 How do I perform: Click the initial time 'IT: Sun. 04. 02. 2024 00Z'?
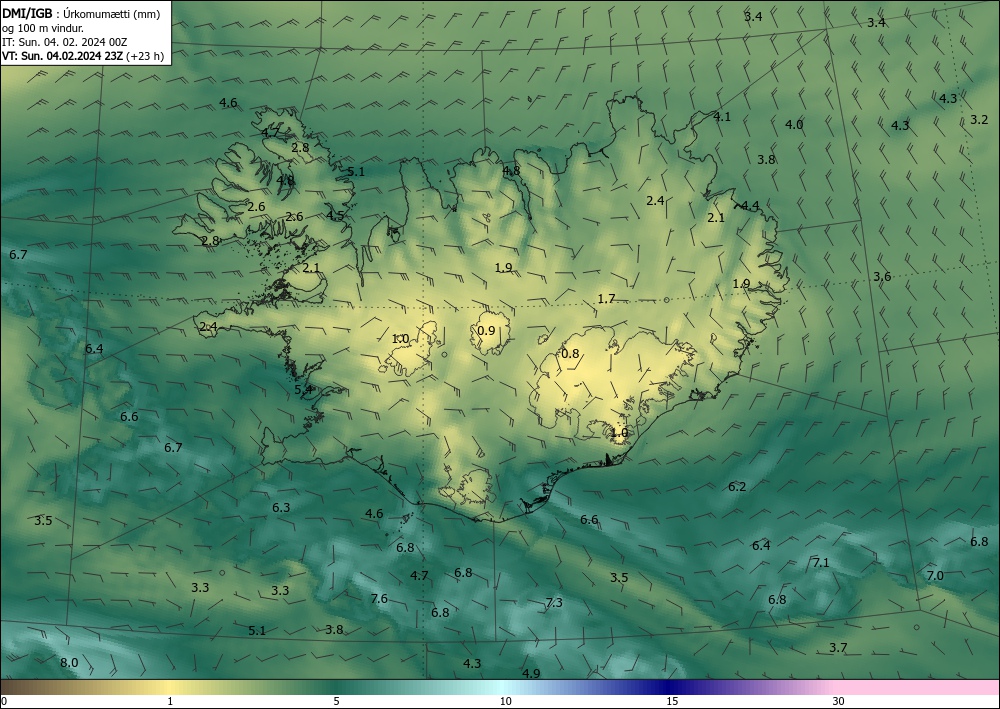pyautogui.click(x=64, y=42)
